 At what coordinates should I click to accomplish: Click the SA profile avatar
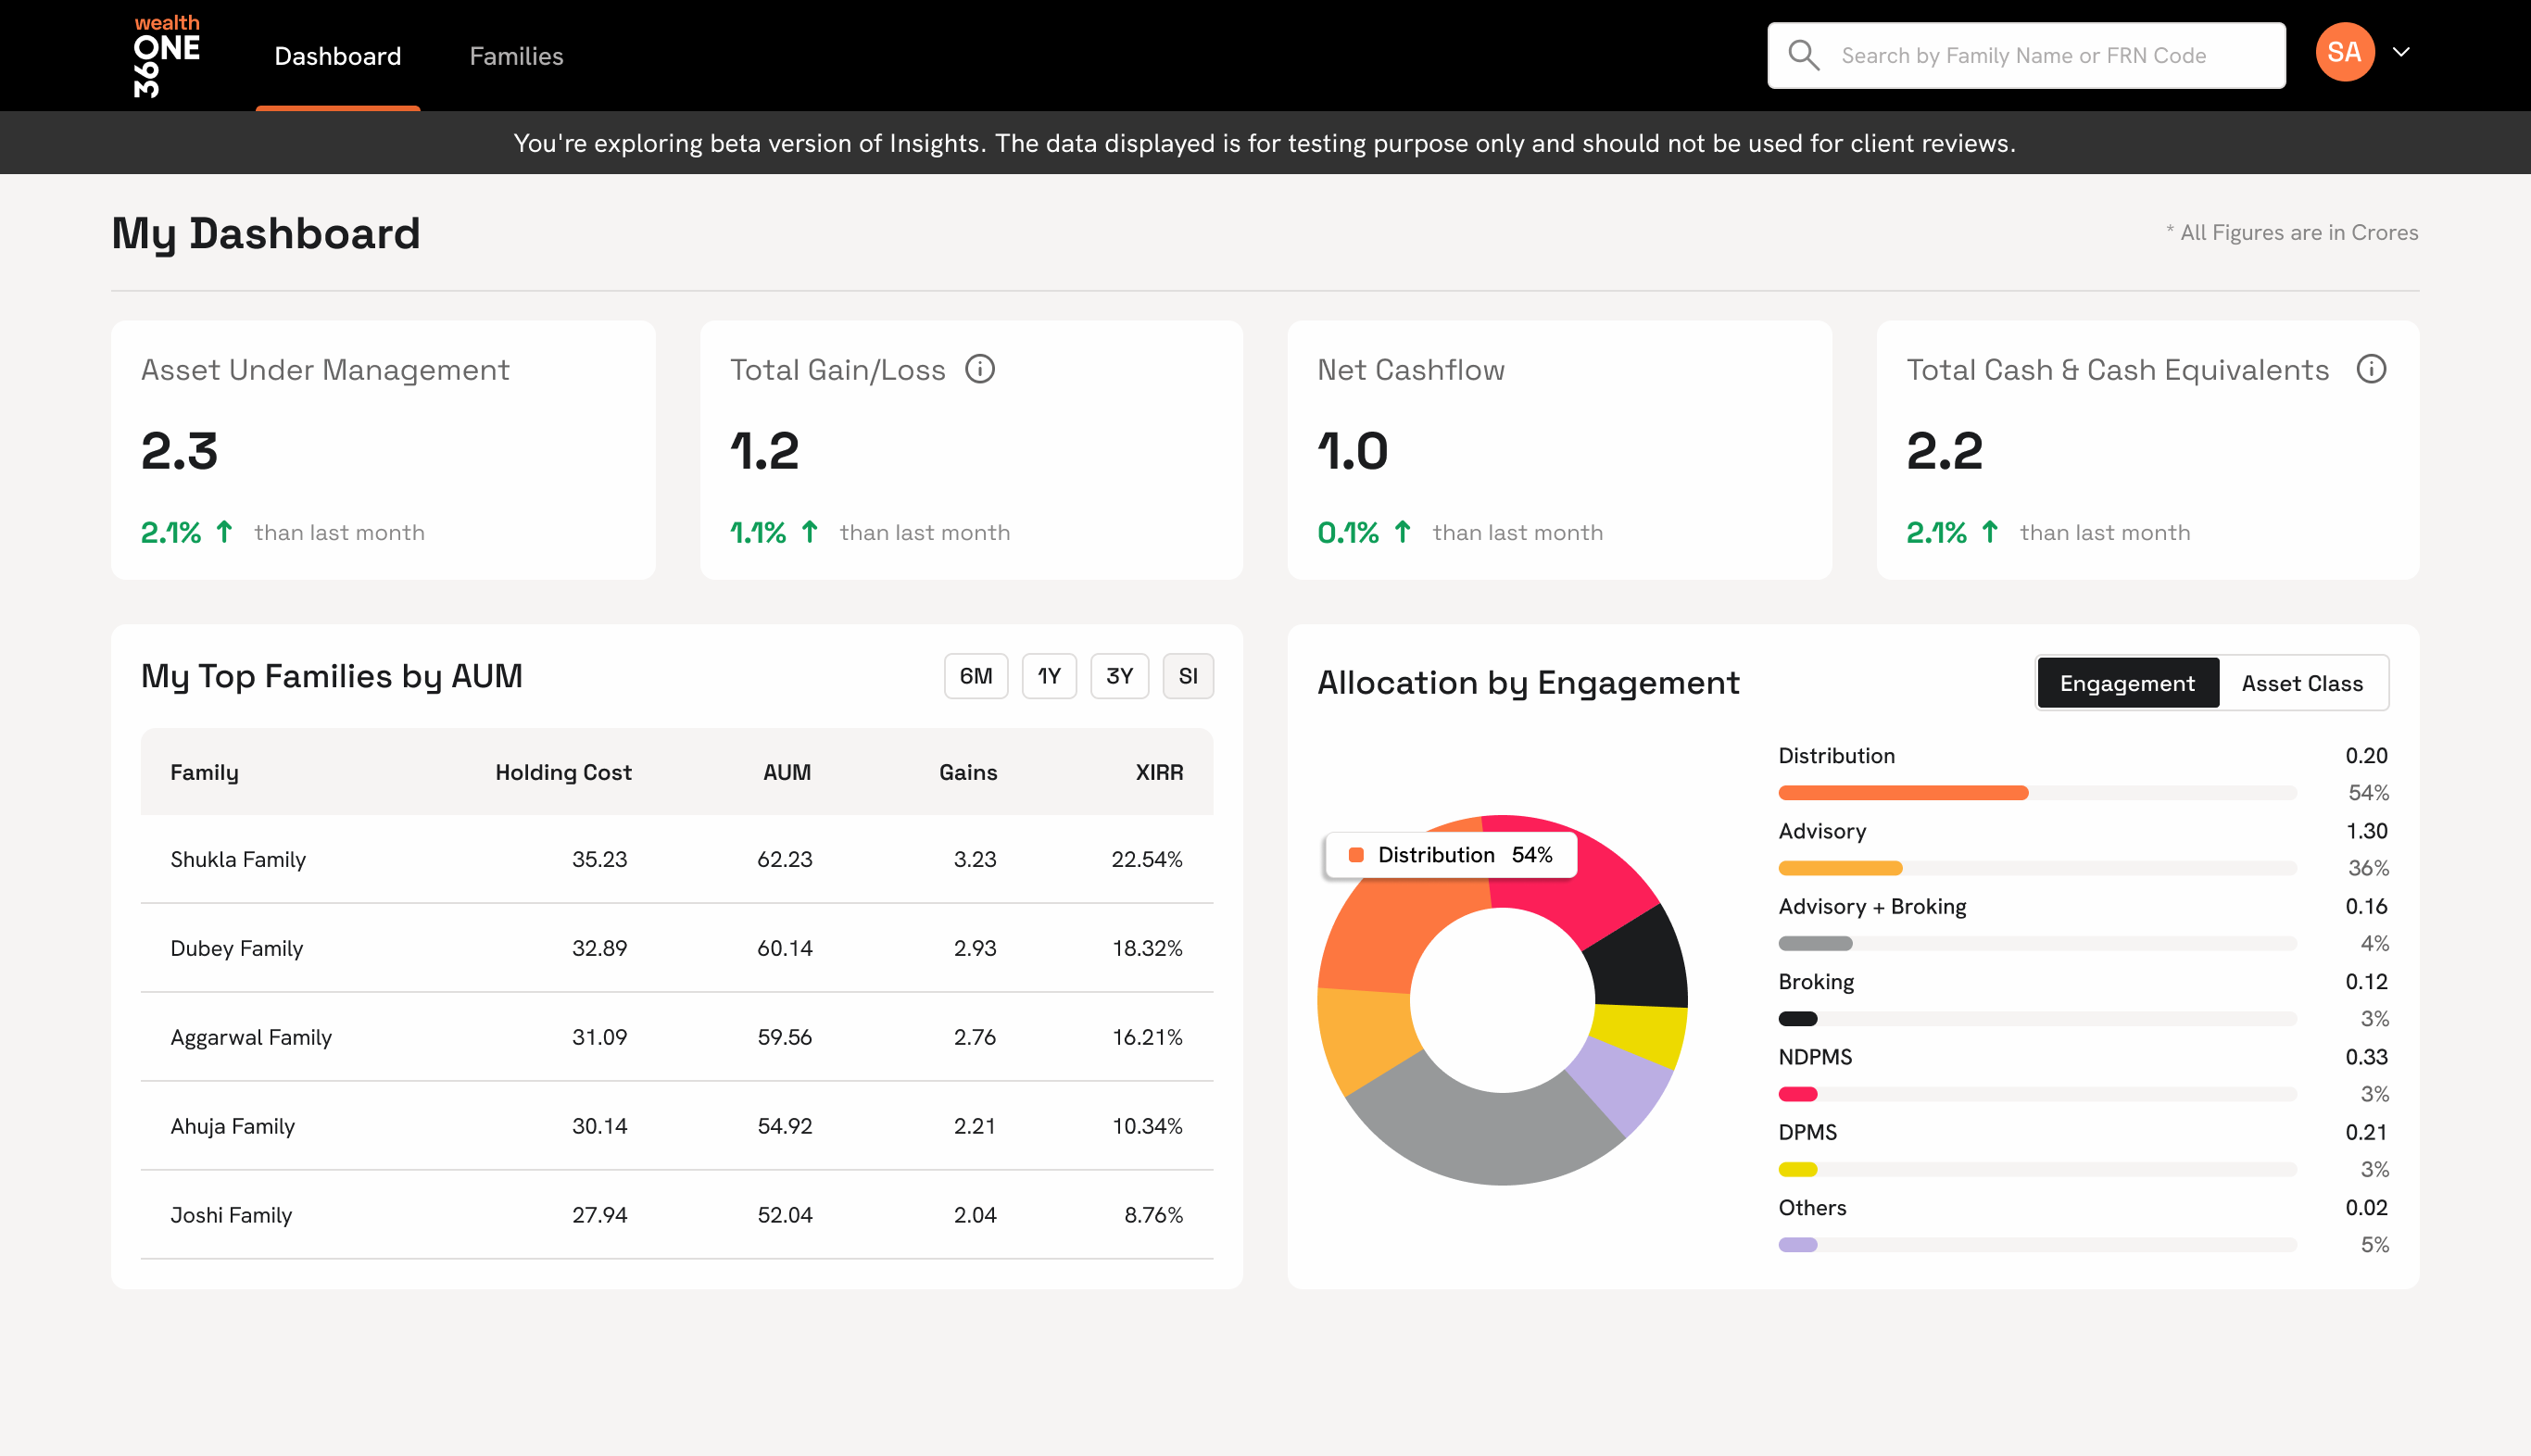pyautogui.click(x=2344, y=51)
